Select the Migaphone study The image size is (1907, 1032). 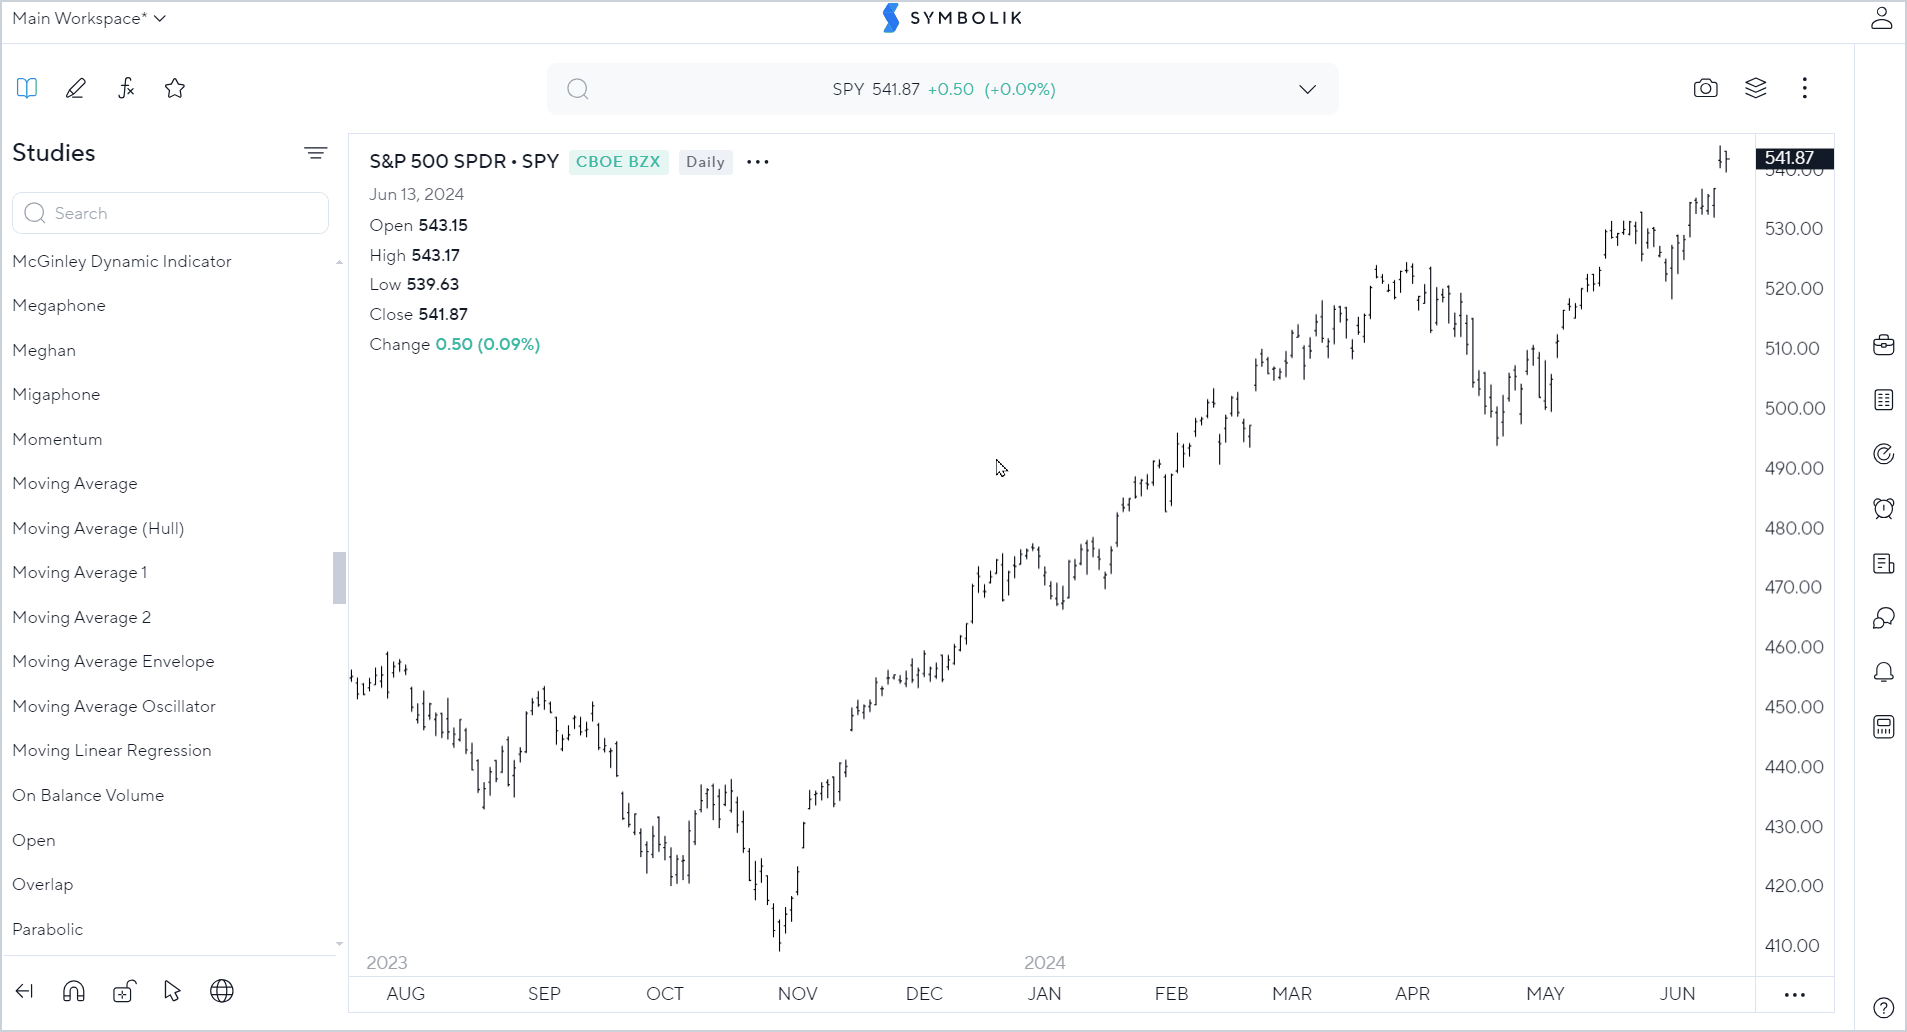(x=56, y=395)
